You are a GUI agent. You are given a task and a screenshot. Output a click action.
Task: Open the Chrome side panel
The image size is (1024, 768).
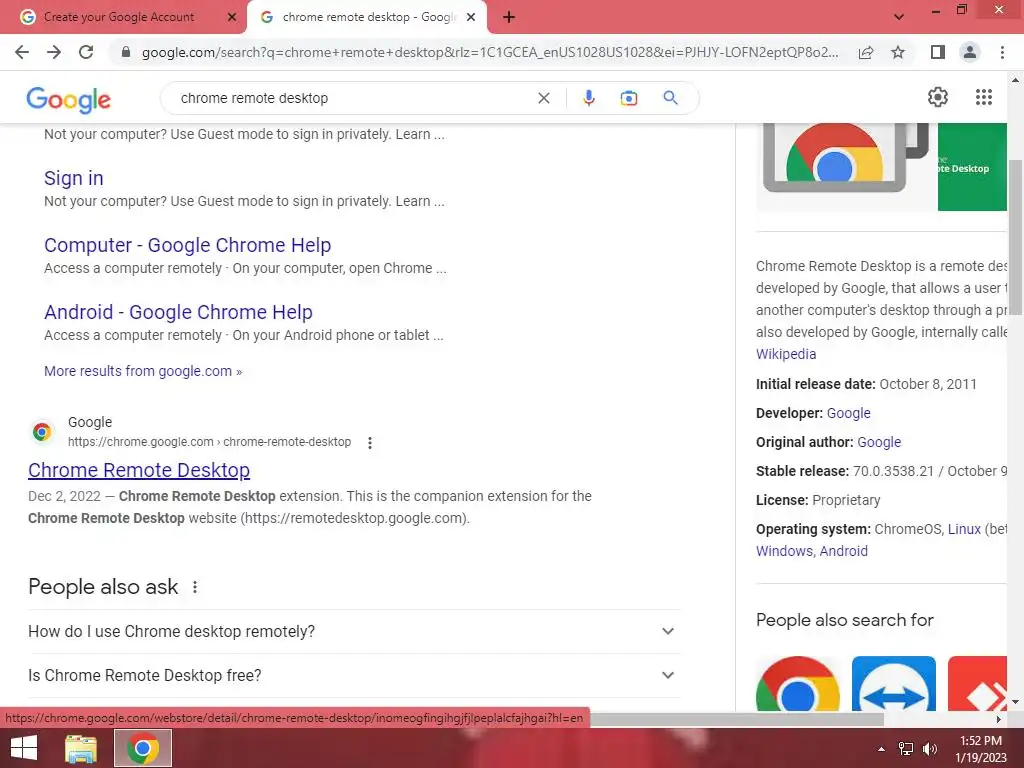[x=938, y=52]
